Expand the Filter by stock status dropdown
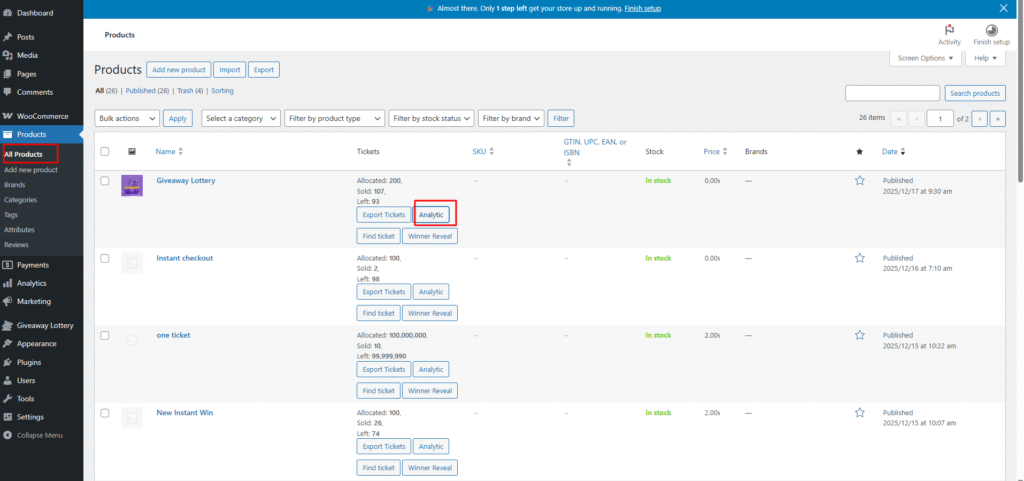 (430, 118)
